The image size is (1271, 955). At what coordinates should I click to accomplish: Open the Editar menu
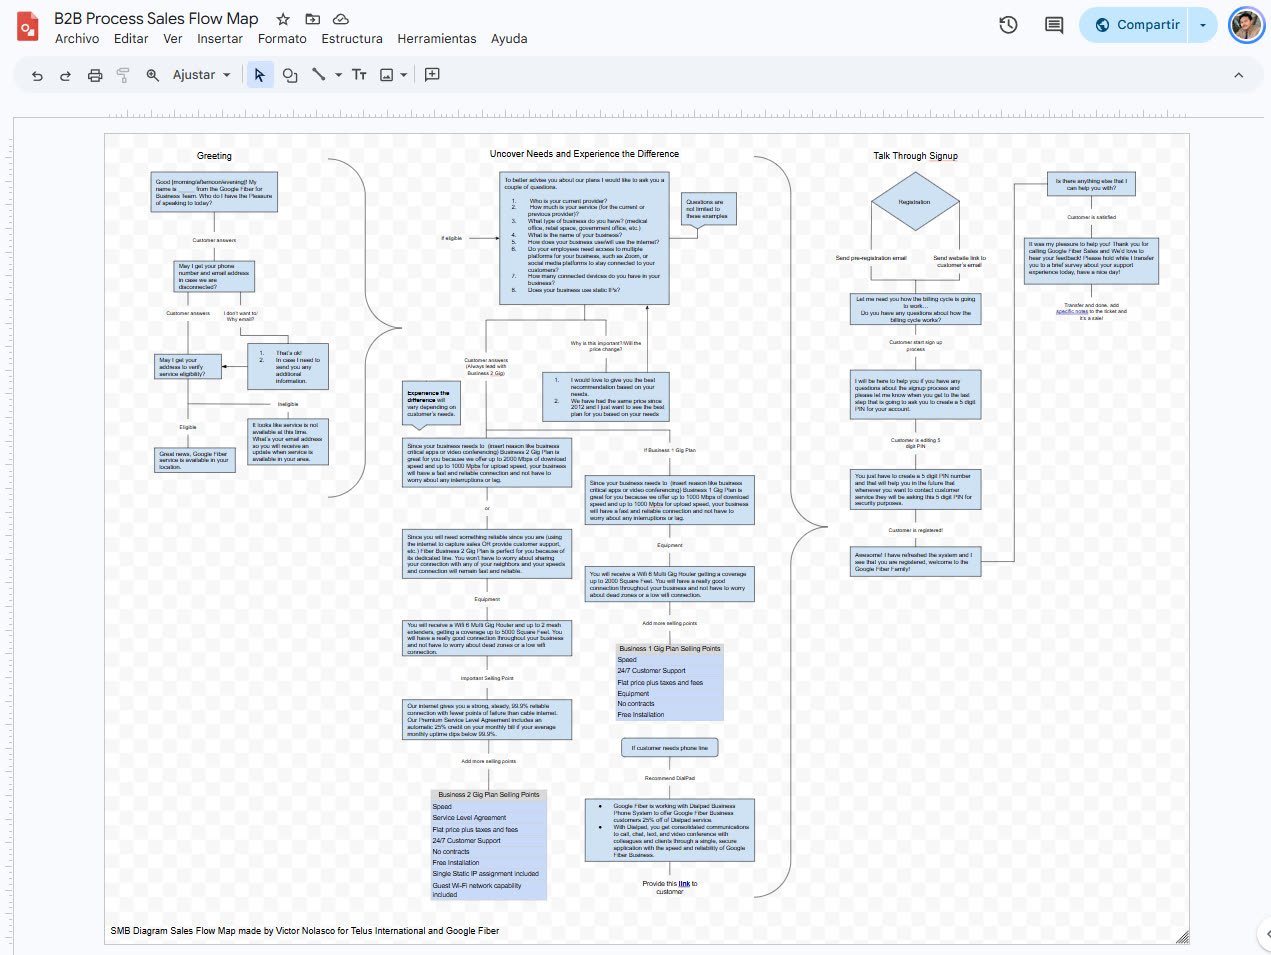(x=131, y=39)
